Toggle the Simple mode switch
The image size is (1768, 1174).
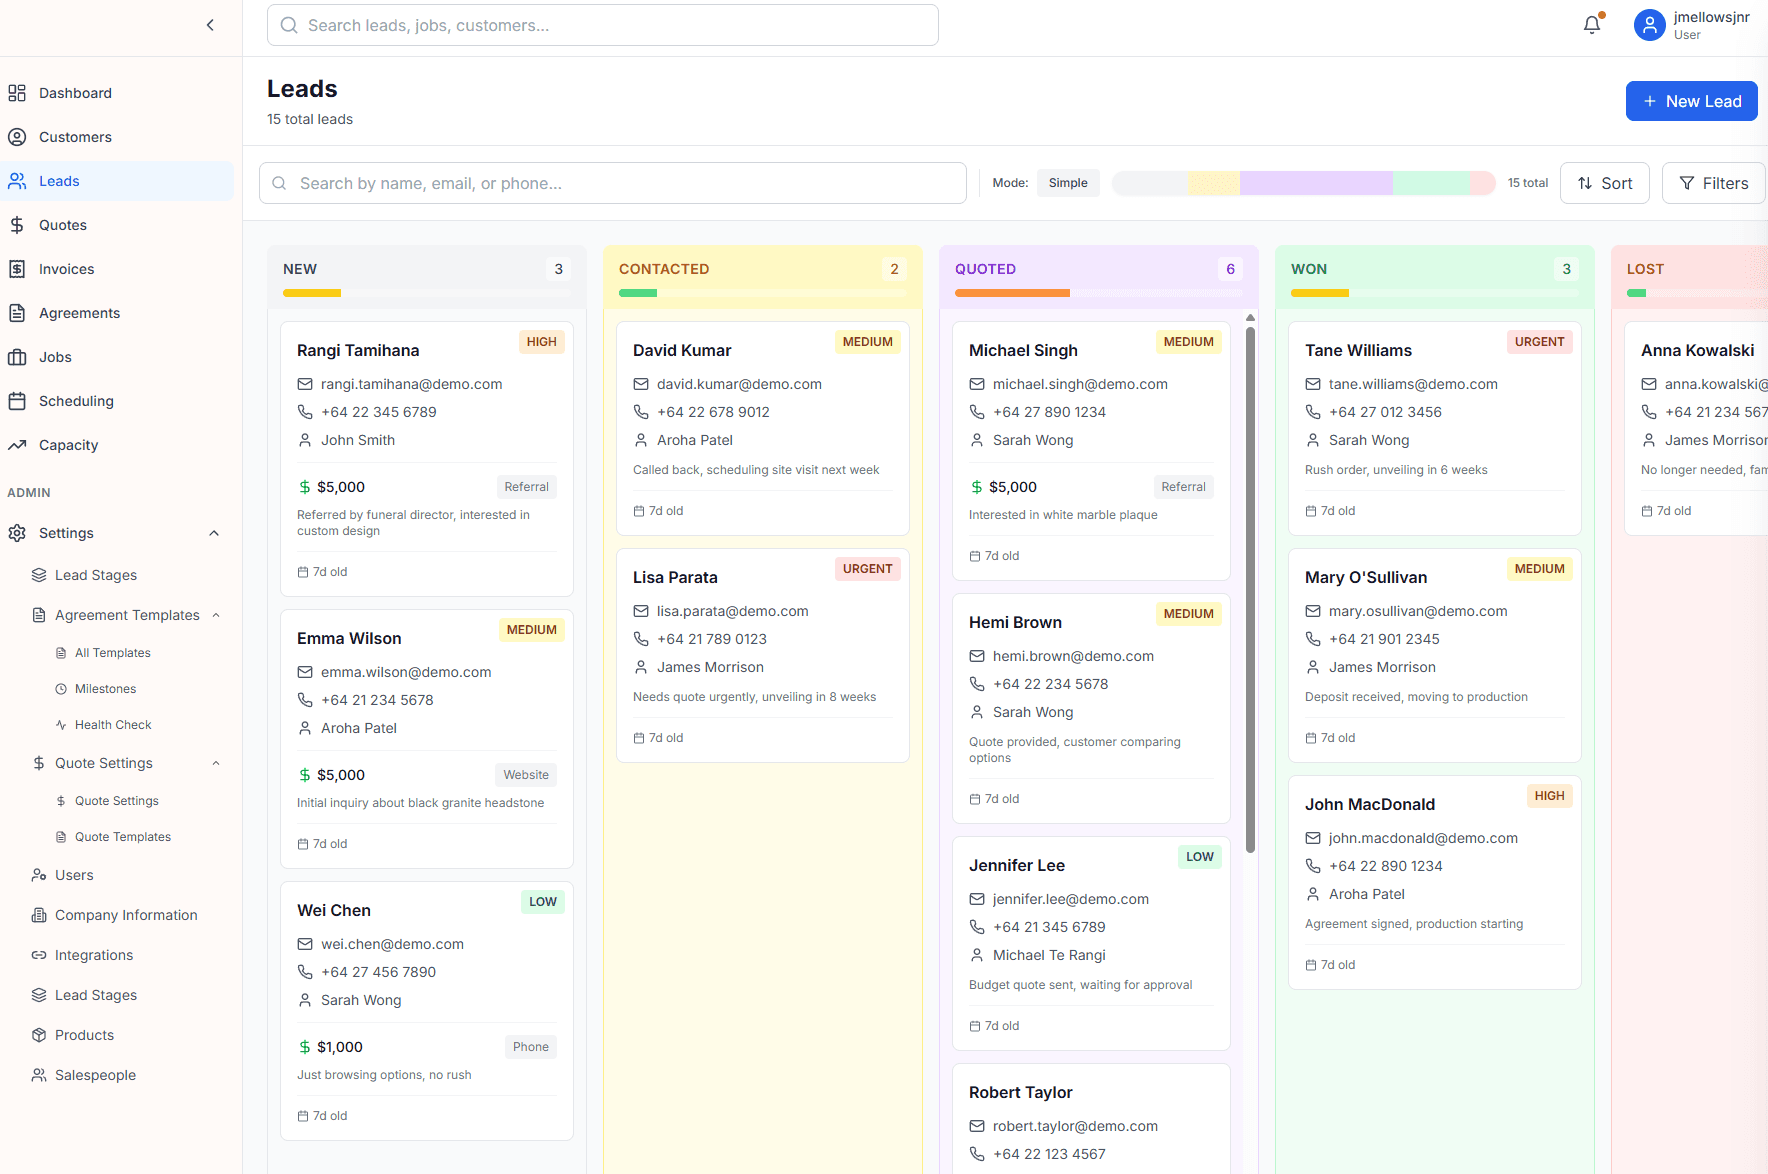pos(1068,183)
